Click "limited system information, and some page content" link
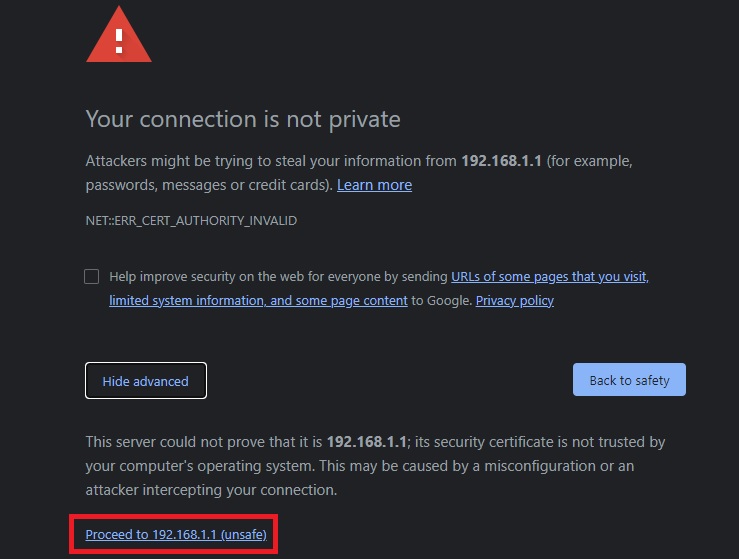The height and width of the screenshot is (559, 739). (x=258, y=300)
